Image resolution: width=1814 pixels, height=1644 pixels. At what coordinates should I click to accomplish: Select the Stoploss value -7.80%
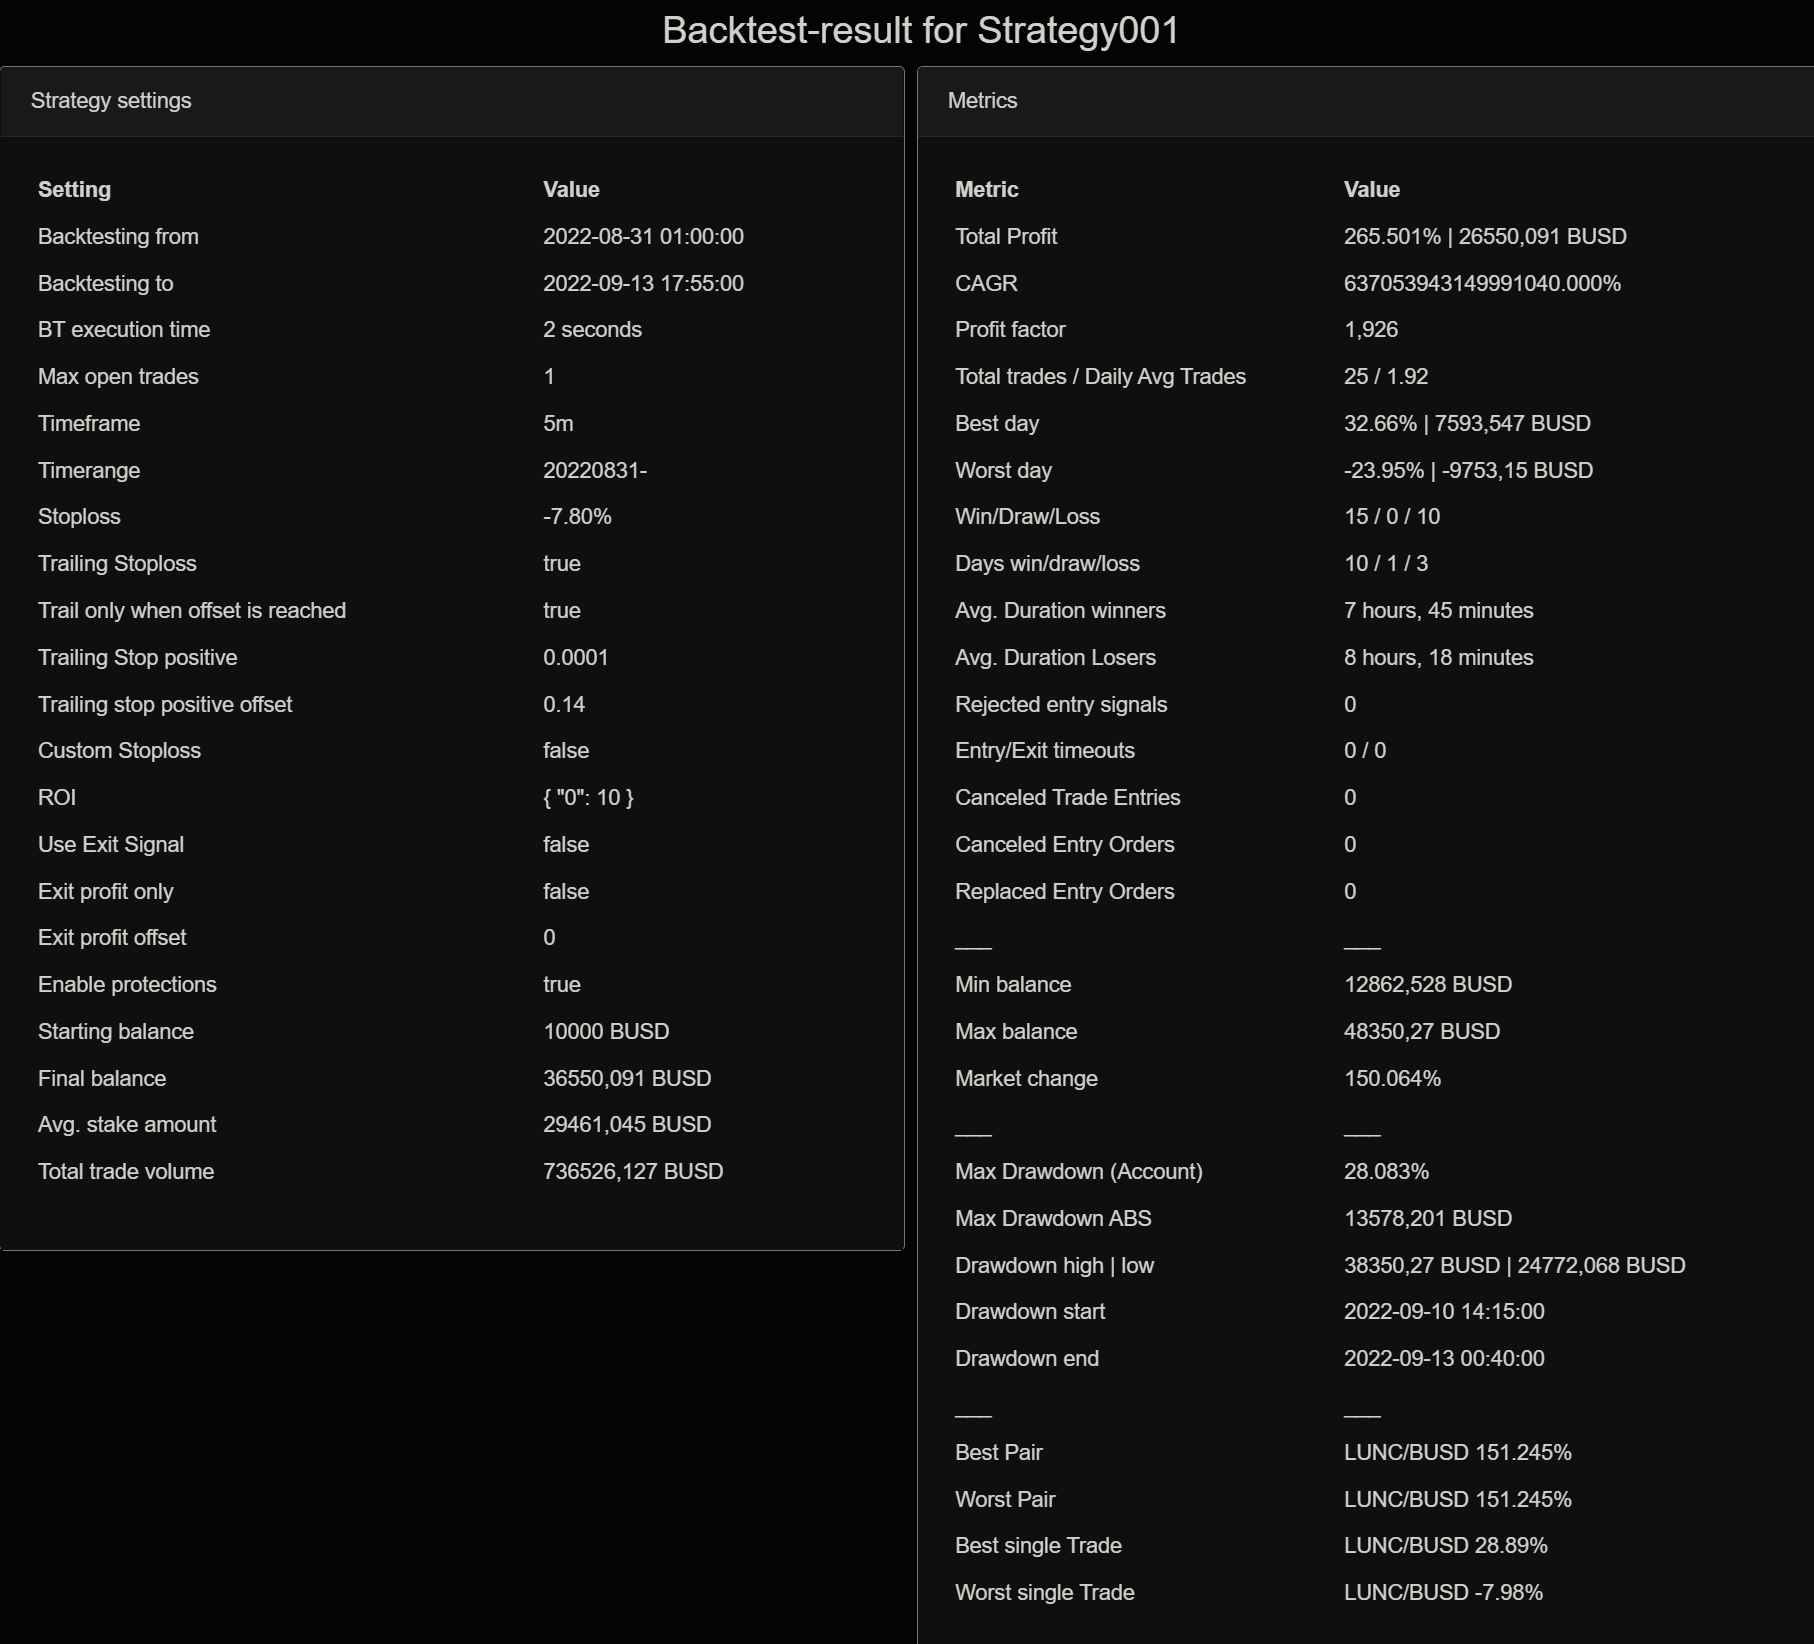click(576, 516)
